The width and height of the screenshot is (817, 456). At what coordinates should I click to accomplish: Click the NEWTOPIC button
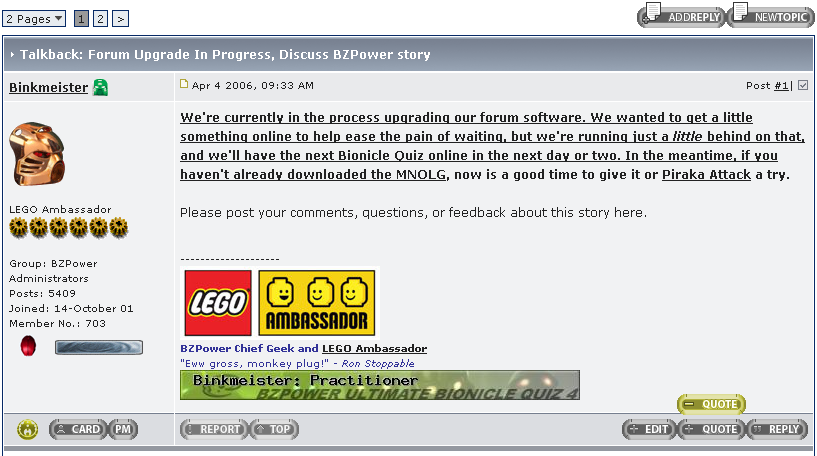(771, 15)
